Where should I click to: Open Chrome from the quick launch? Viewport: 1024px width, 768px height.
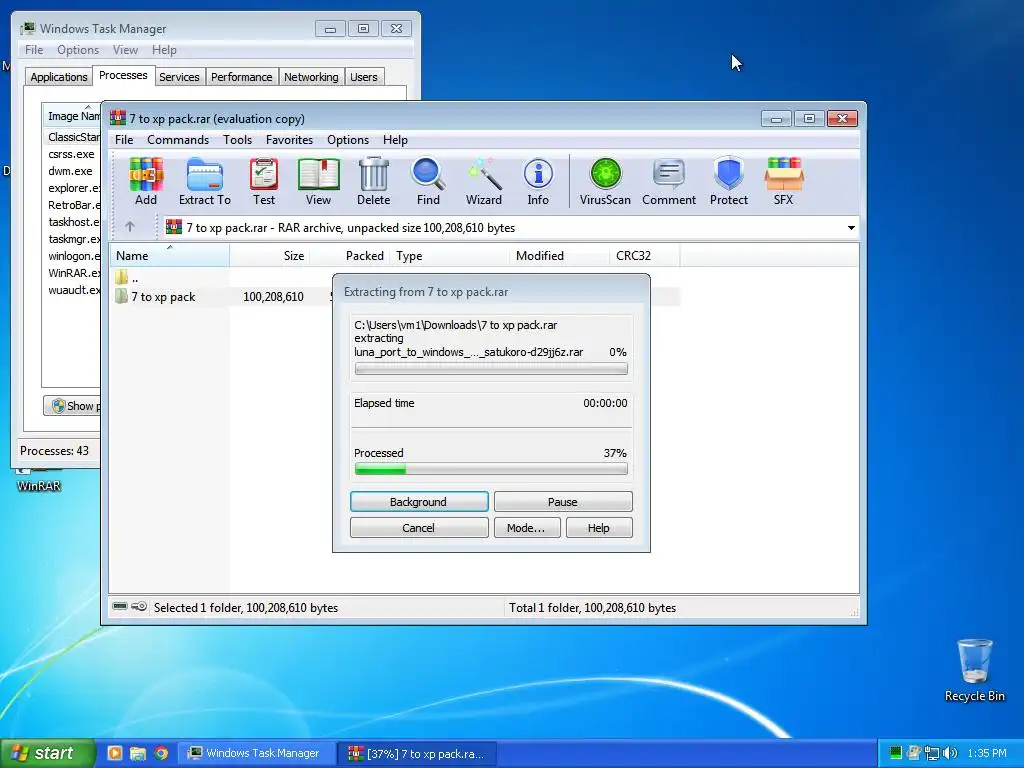click(161, 753)
